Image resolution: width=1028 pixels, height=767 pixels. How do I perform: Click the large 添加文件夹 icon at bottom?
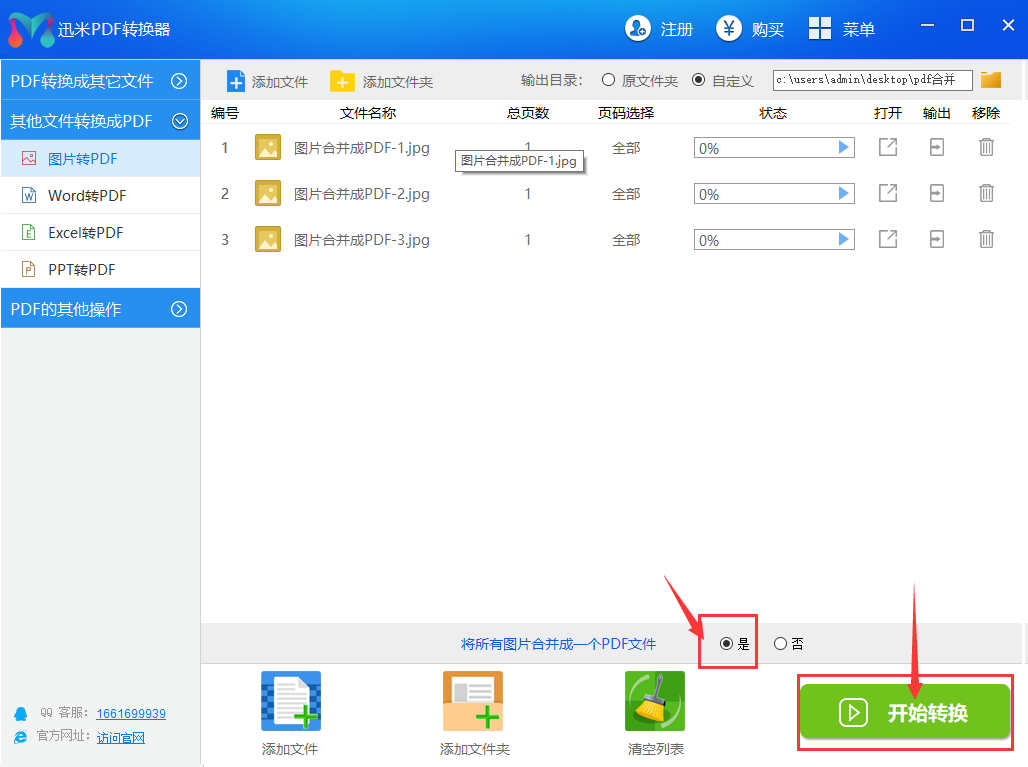[474, 702]
